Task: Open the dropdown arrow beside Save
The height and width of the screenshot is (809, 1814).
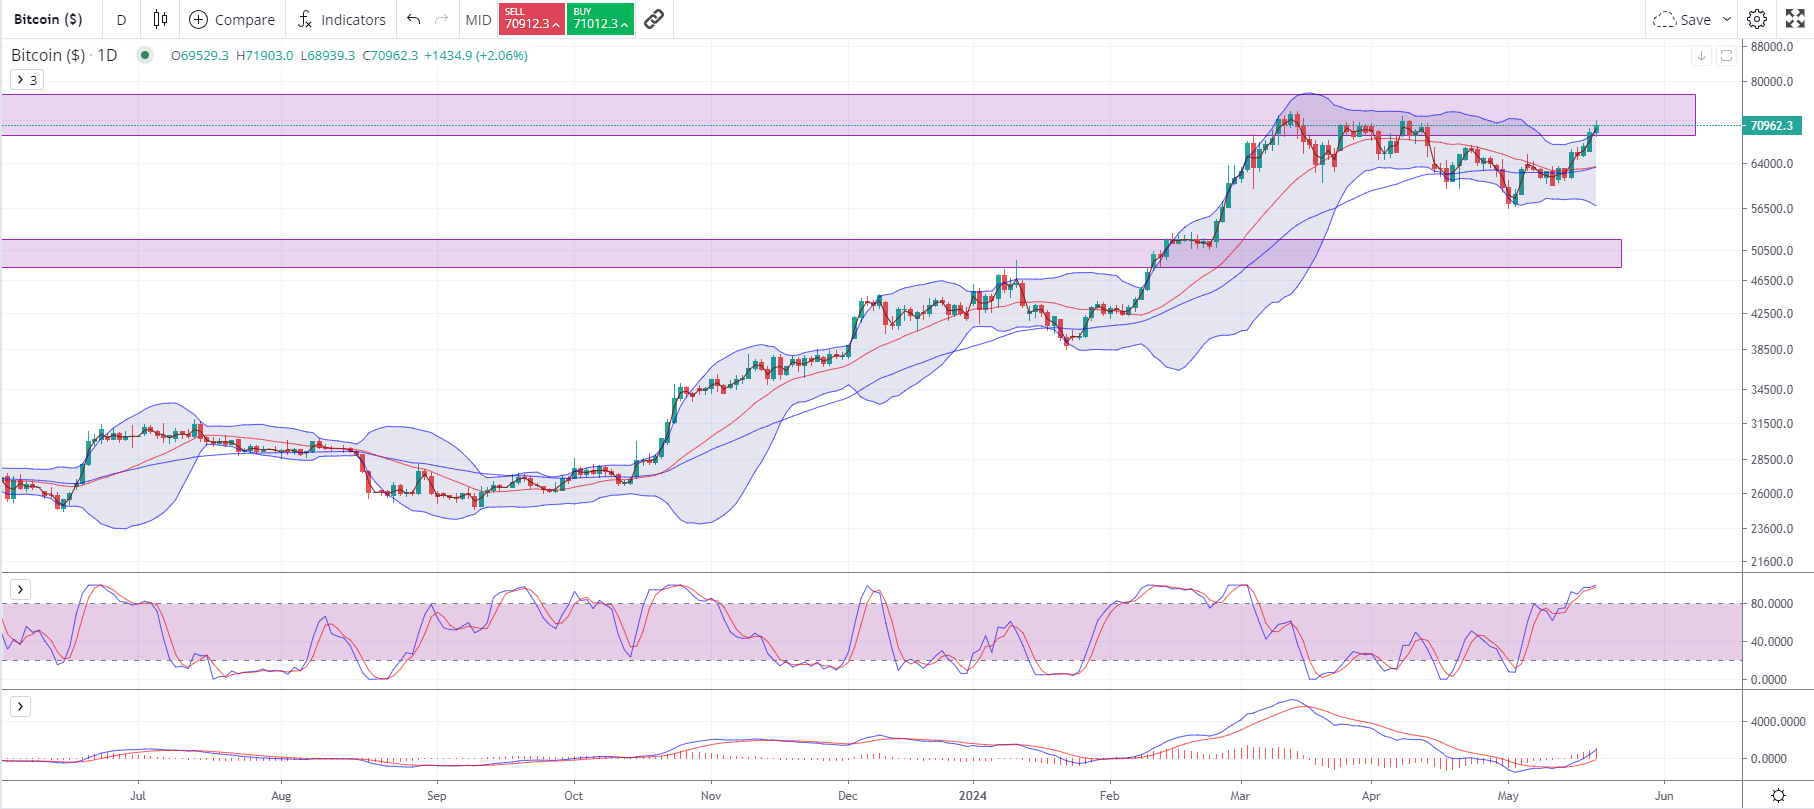Action: [1727, 19]
